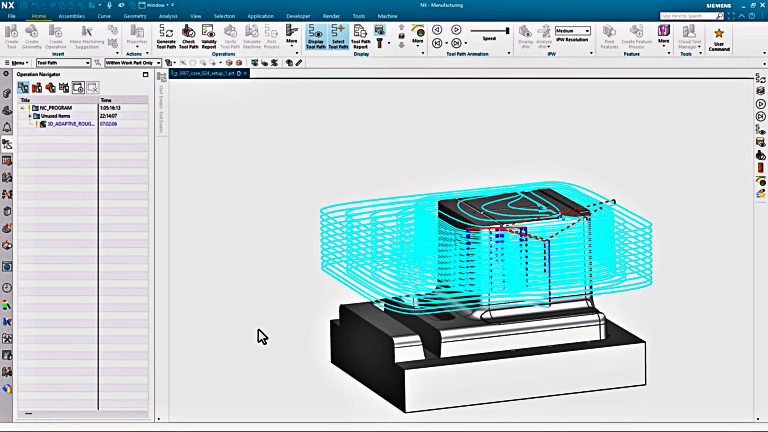The width and height of the screenshot is (768, 432).
Task: Expand More under Operations group
Action: tap(291, 35)
